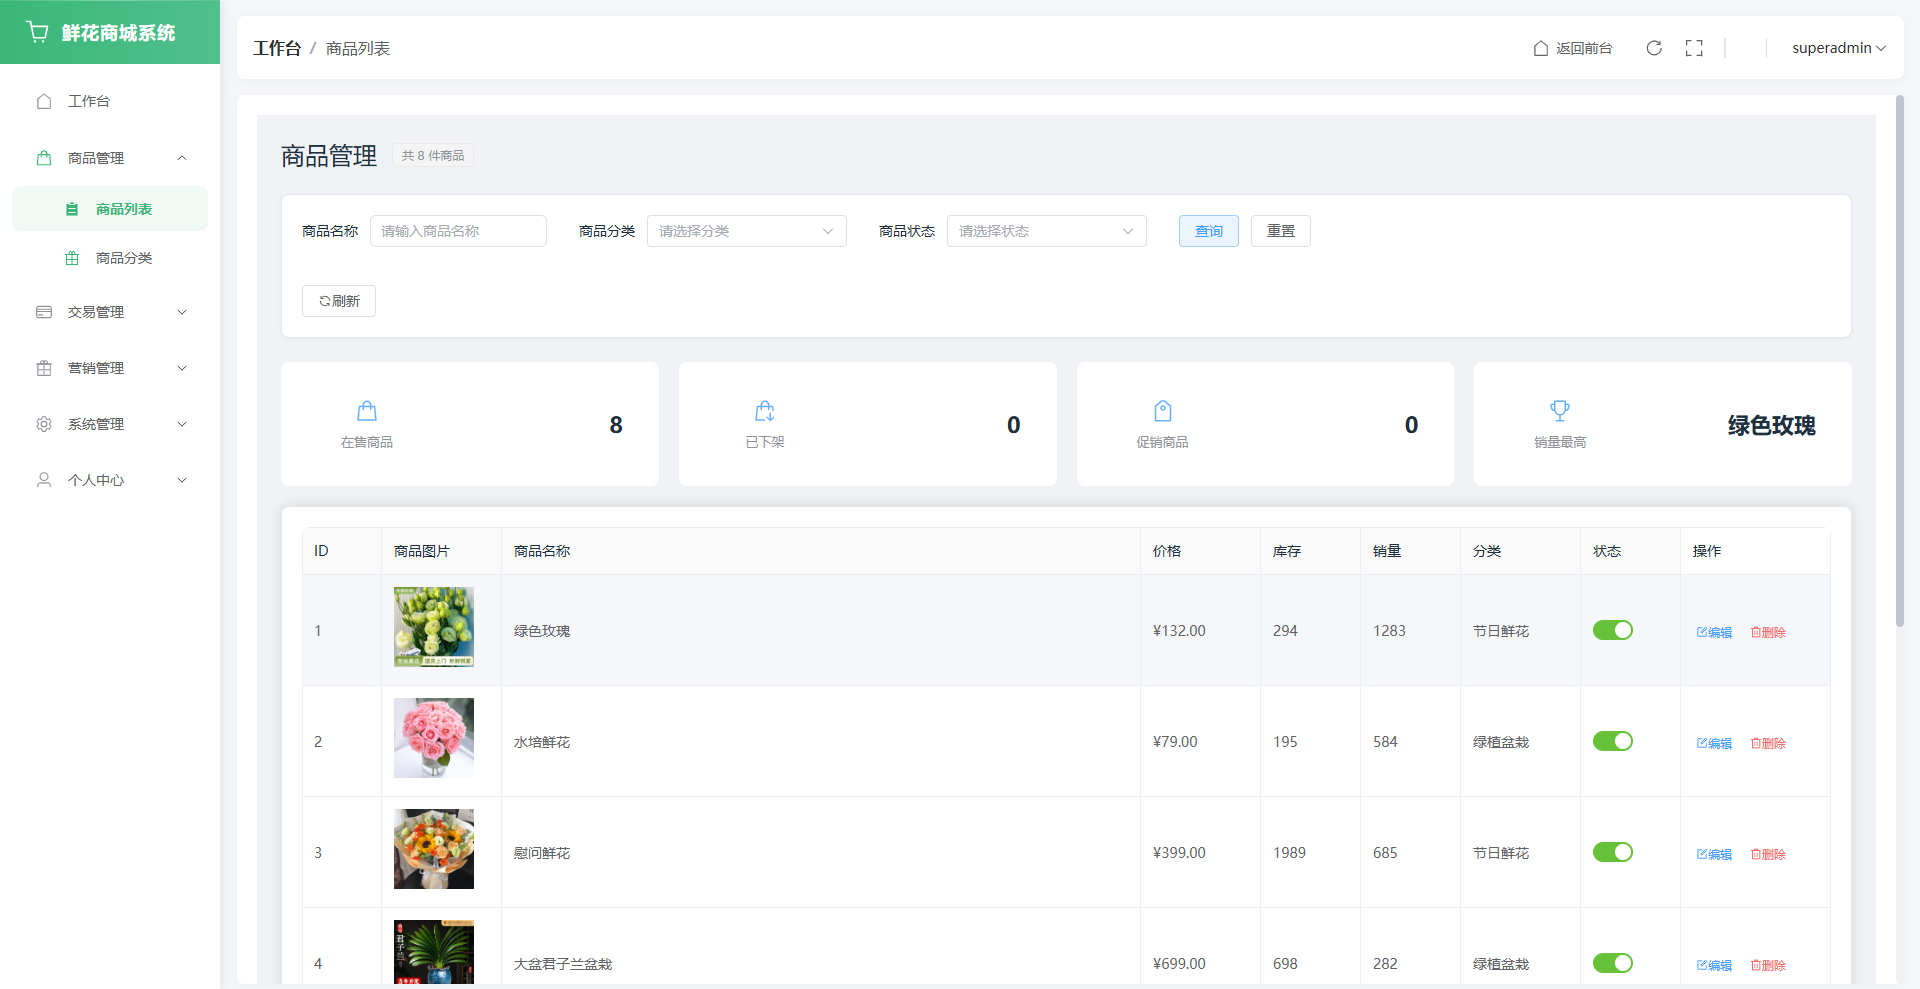1920x989 pixels.
Task: Click the 返回前台 home icon
Action: point(1541,48)
